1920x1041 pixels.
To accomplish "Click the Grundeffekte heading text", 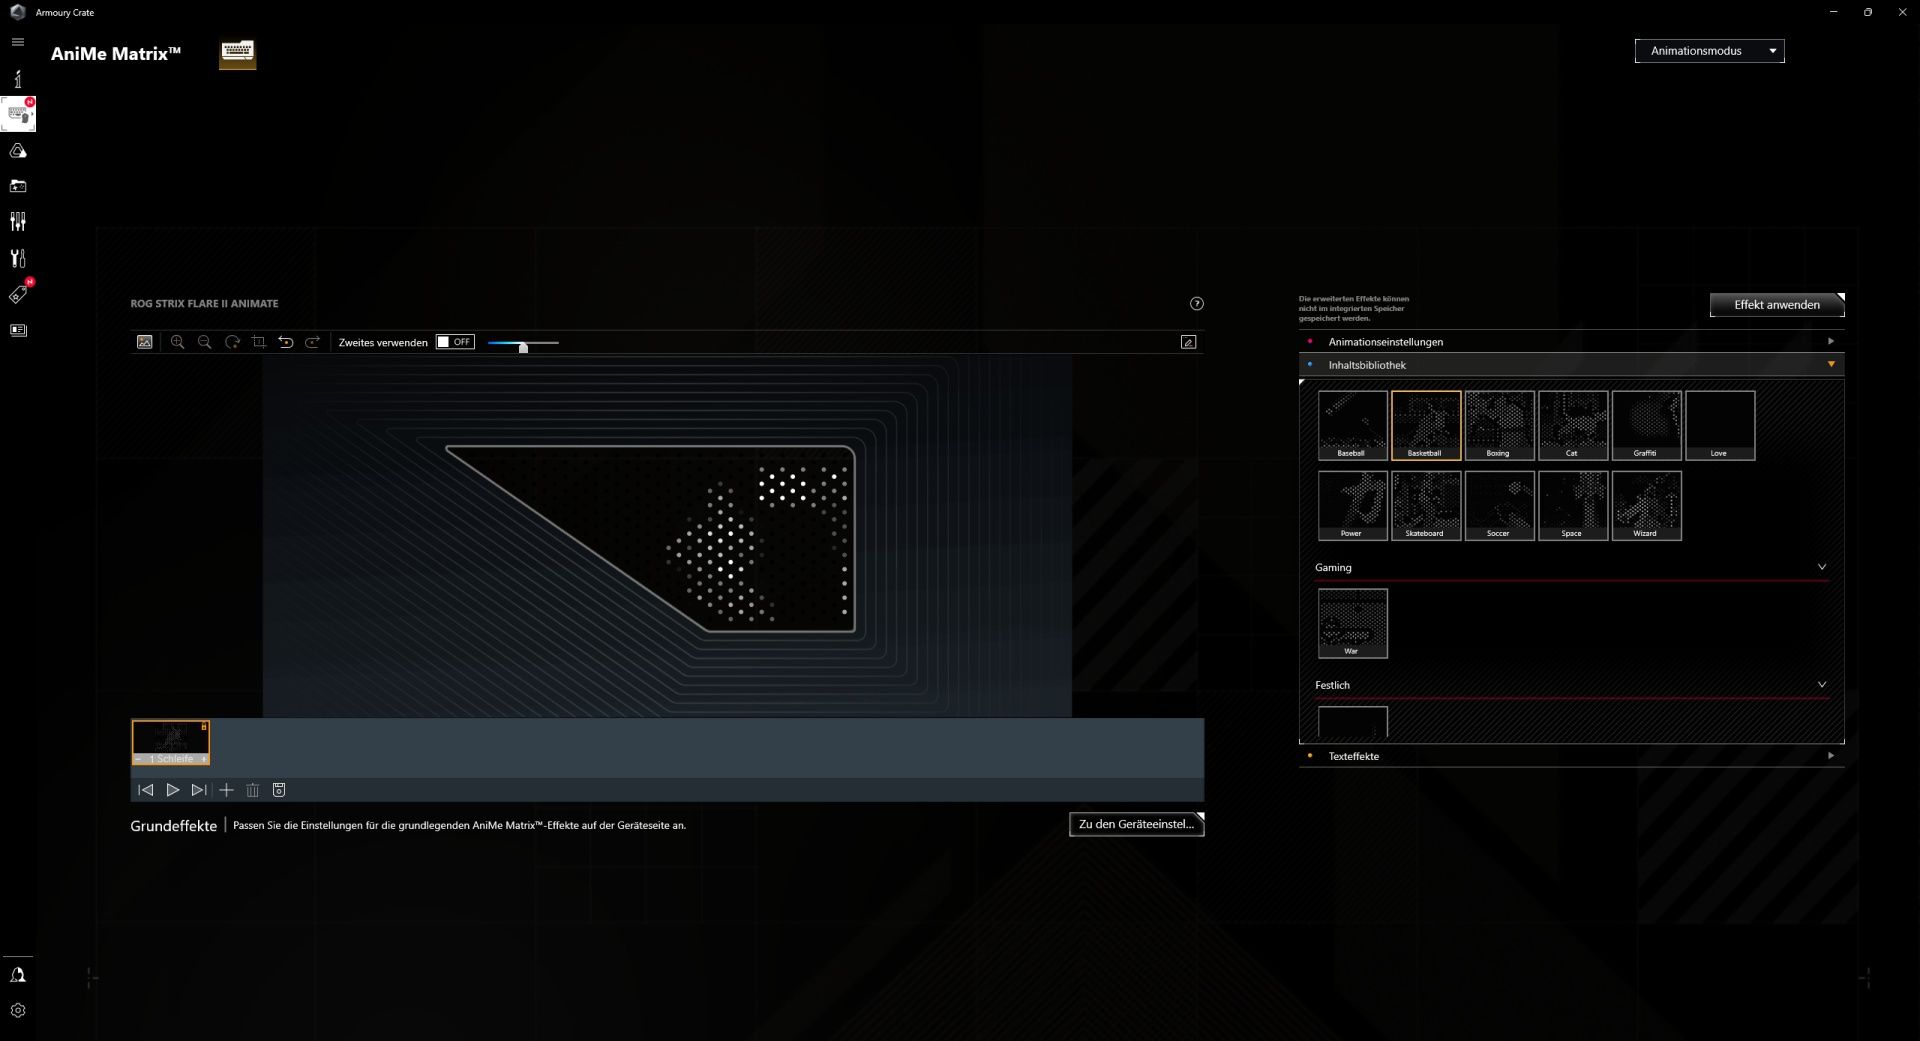I will coord(173,826).
